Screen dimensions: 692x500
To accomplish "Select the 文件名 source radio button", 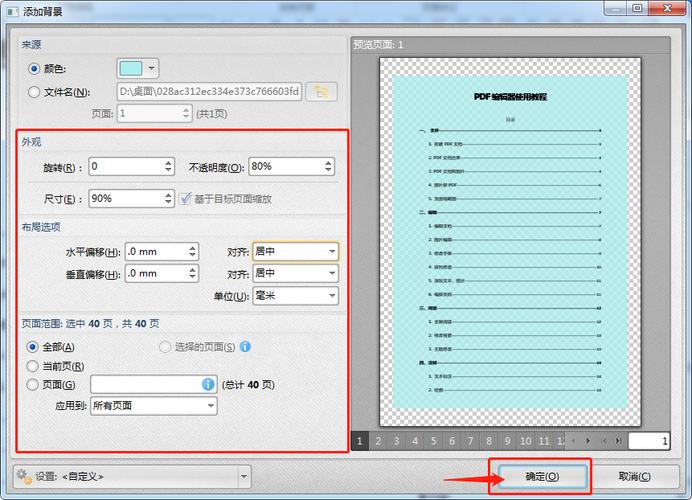I will click(x=34, y=92).
